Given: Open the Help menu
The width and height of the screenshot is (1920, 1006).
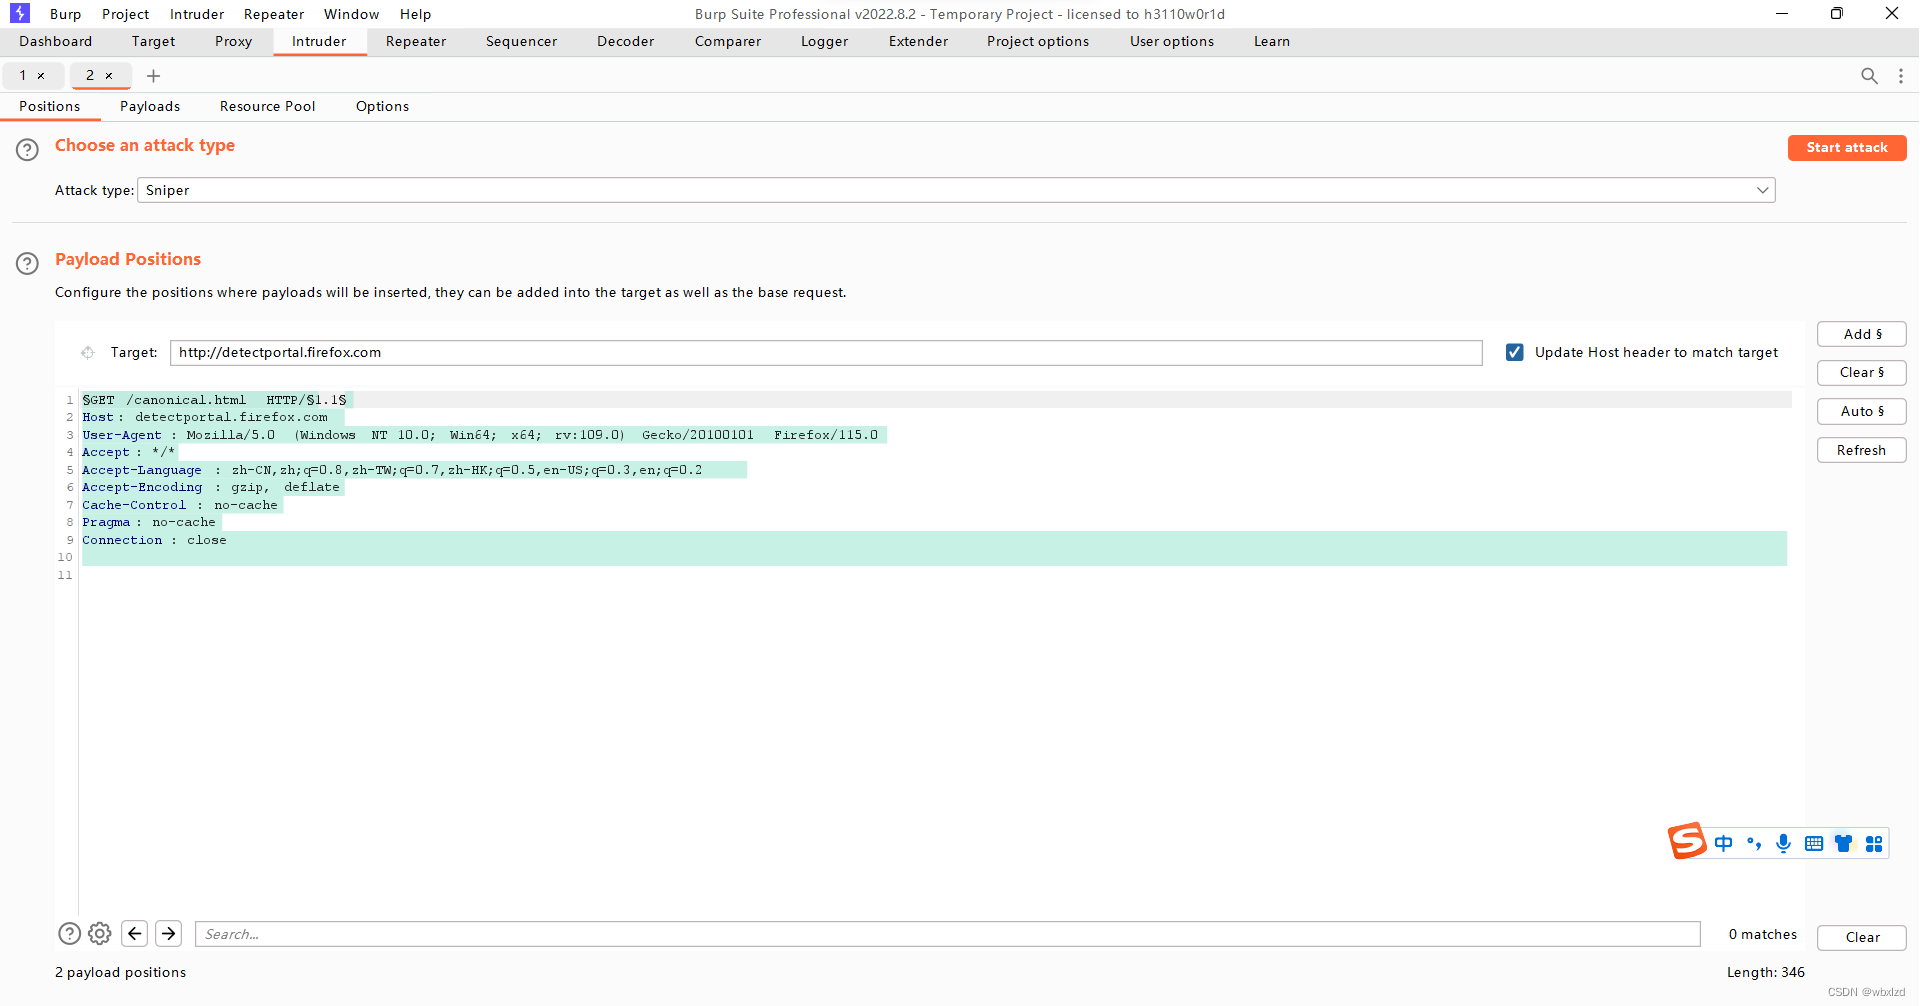Looking at the screenshot, I should [415, 14].
